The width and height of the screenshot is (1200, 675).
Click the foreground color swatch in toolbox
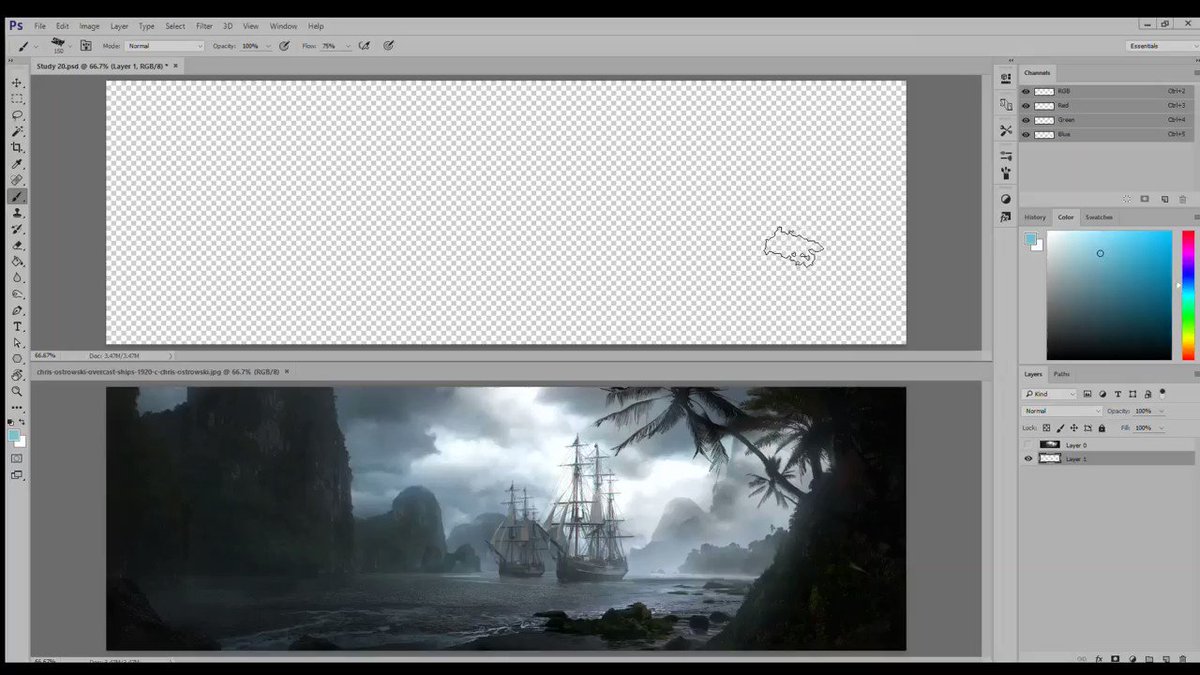click(13, 436)
